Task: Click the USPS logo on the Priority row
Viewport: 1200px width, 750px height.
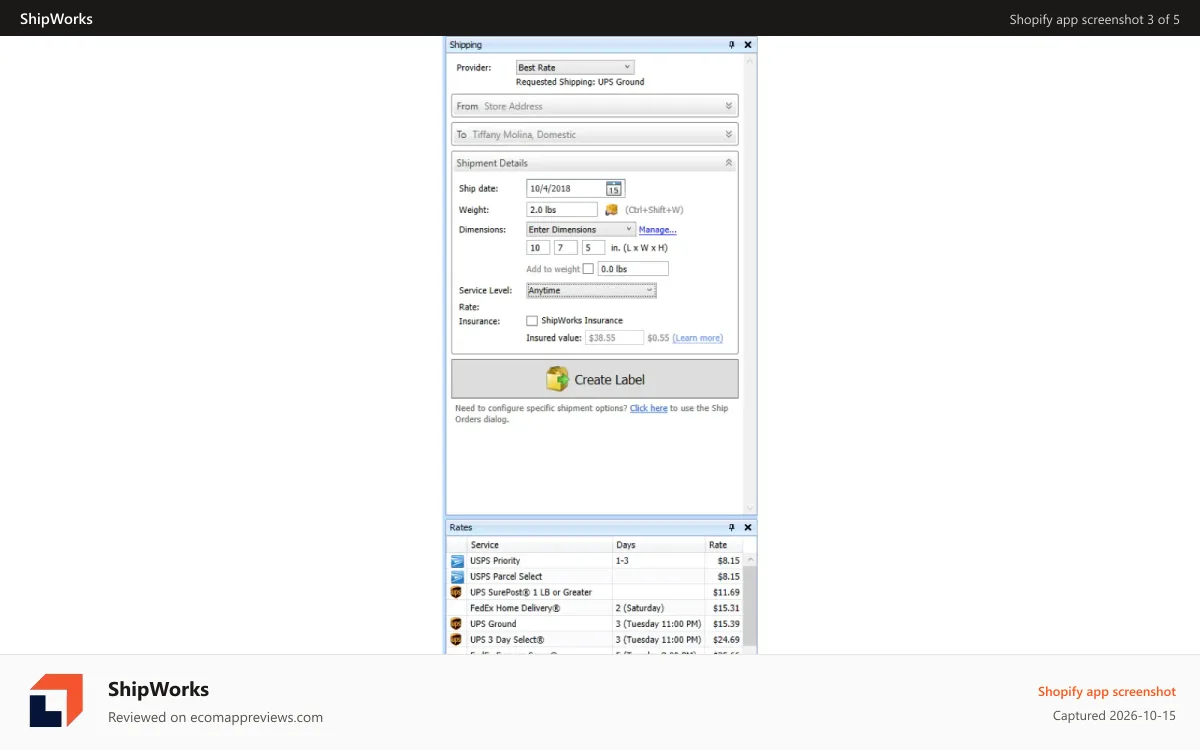Action: 457,561
